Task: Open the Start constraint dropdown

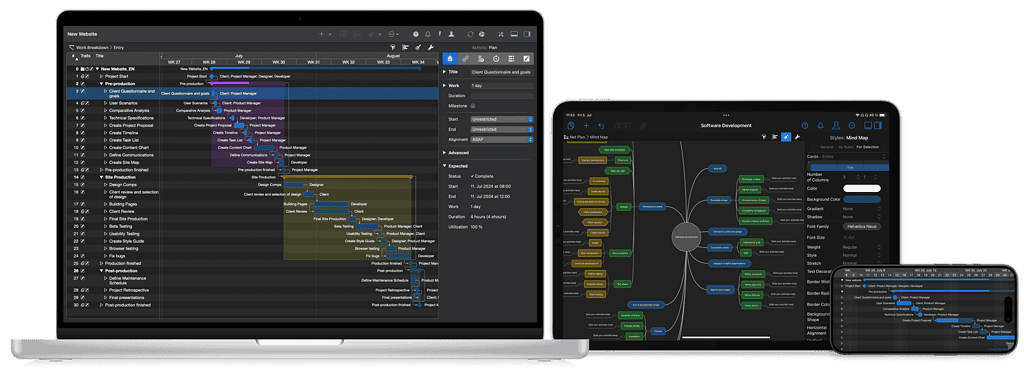Action: (x=502, y=119)
